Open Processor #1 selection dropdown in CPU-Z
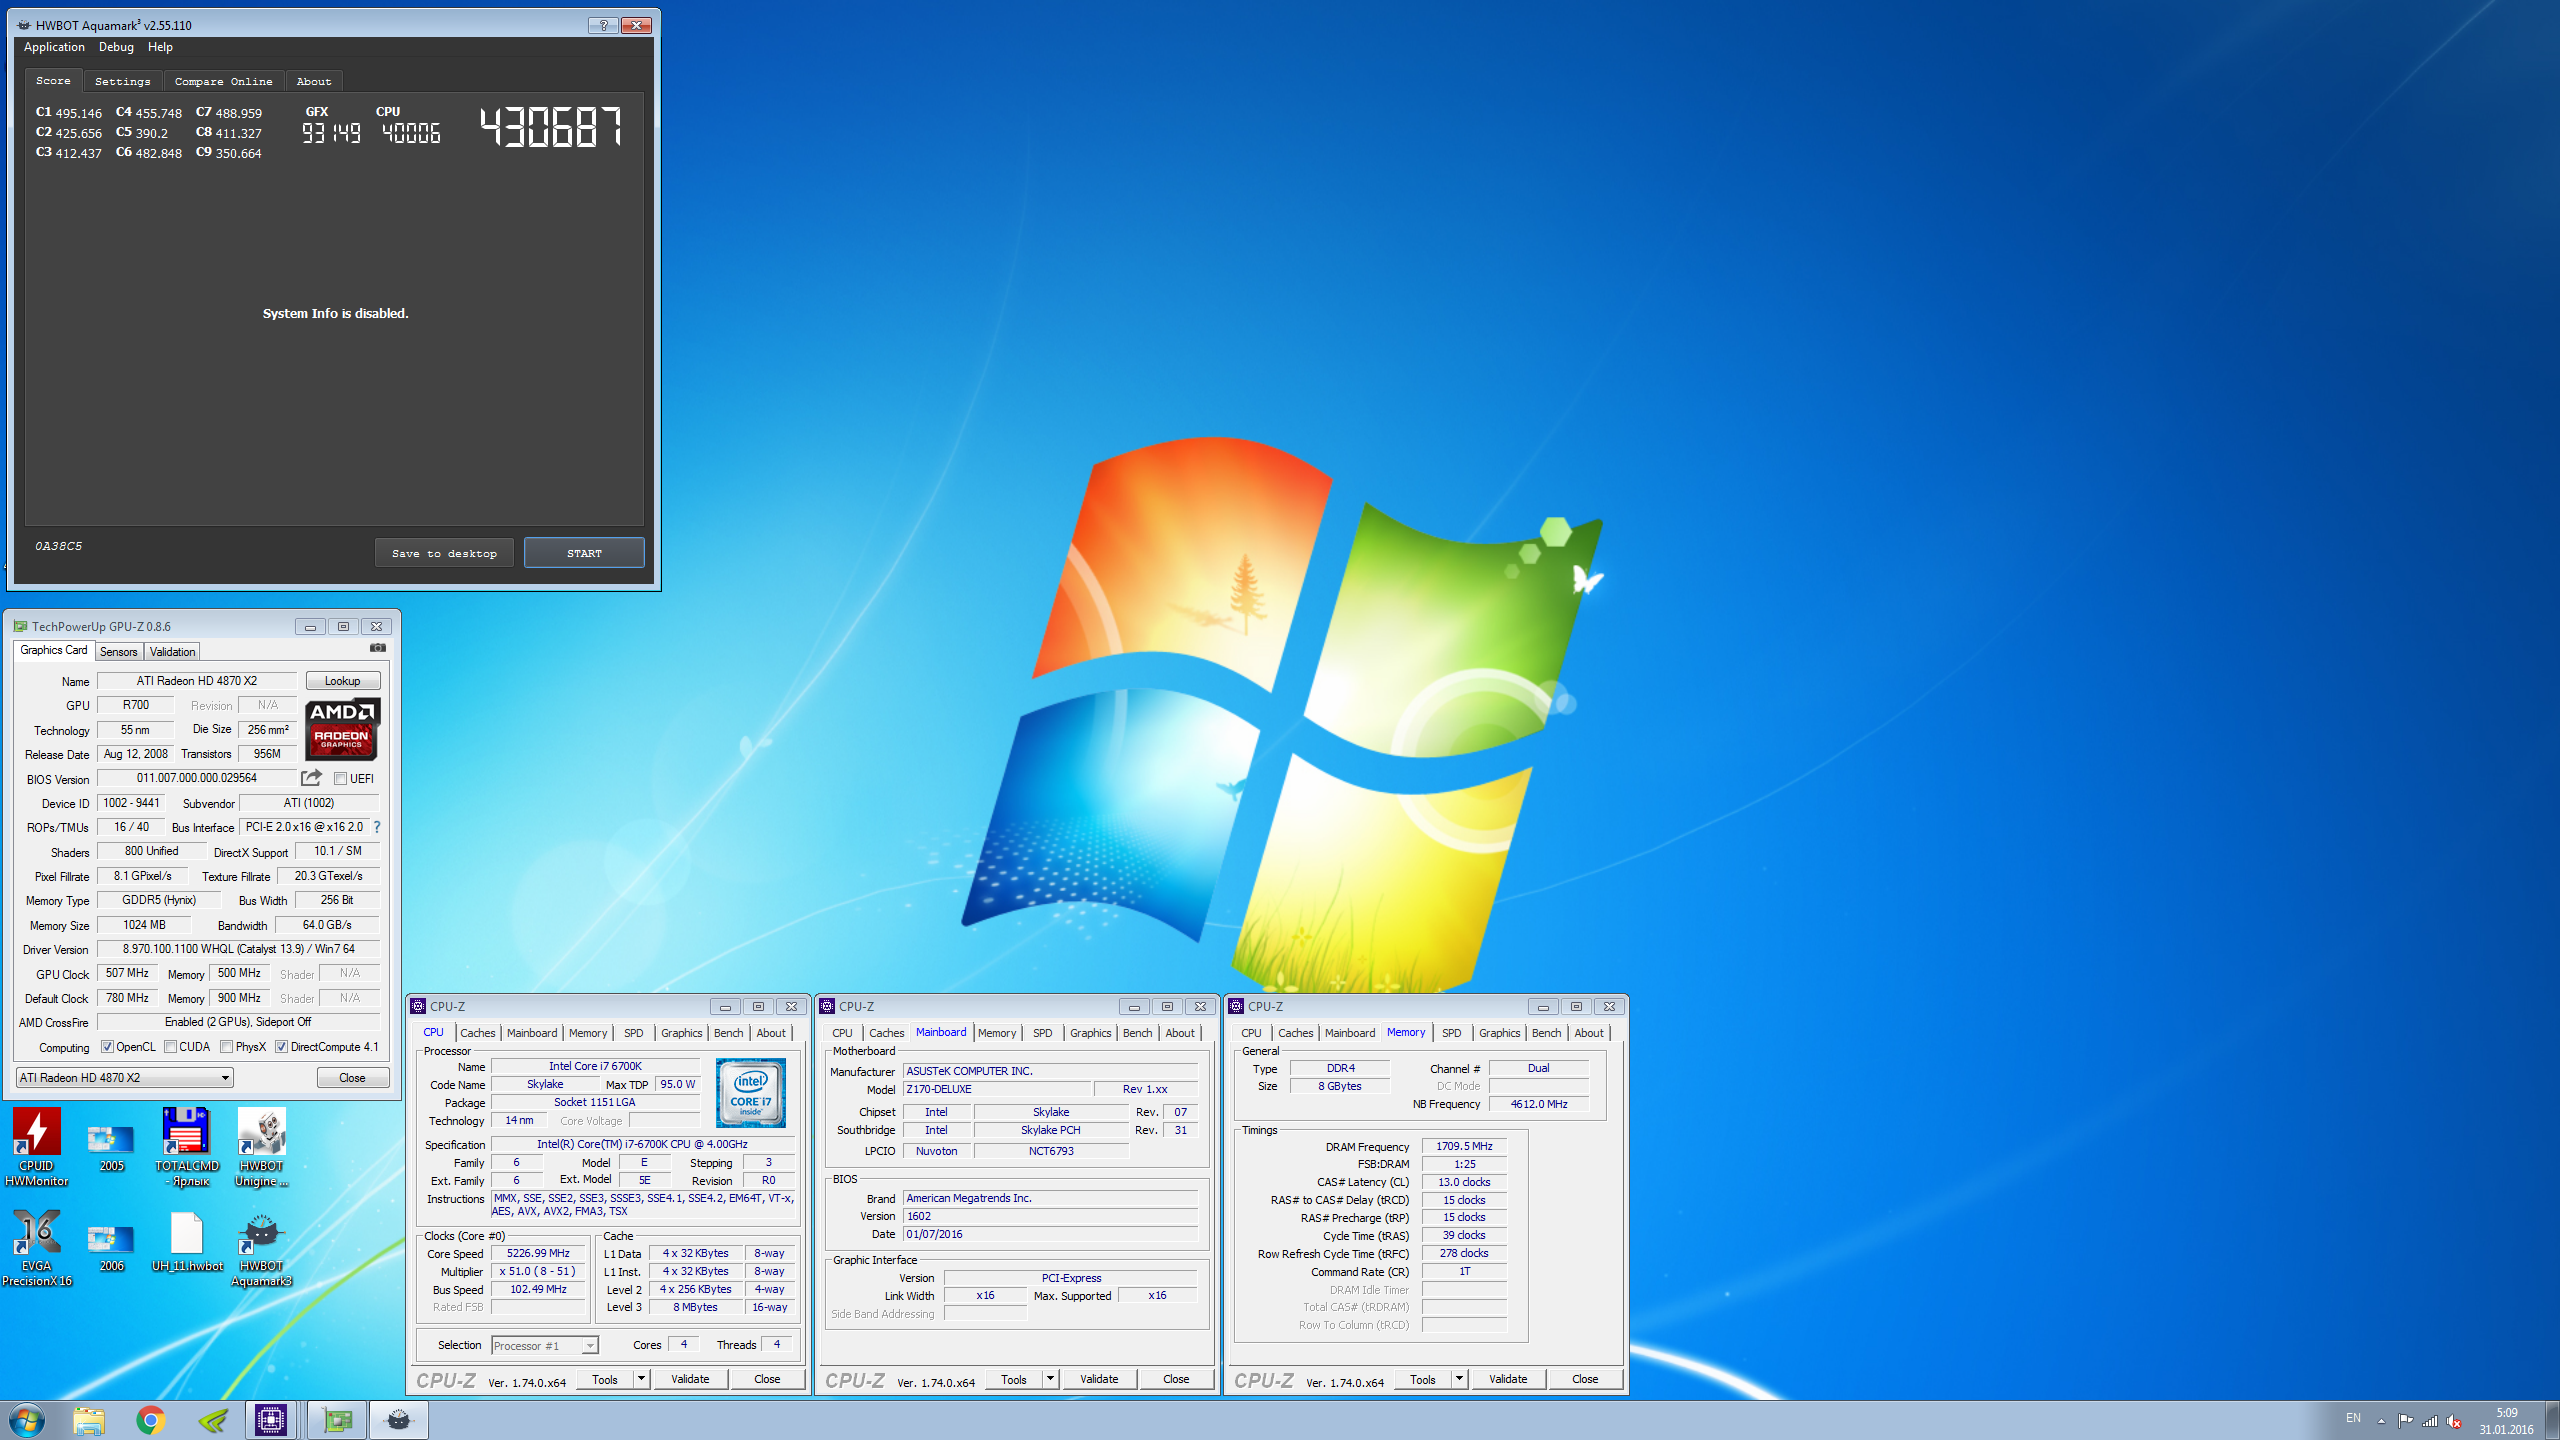Viewport: 2560px width, 1440px height. click(x=544, y=1346)
